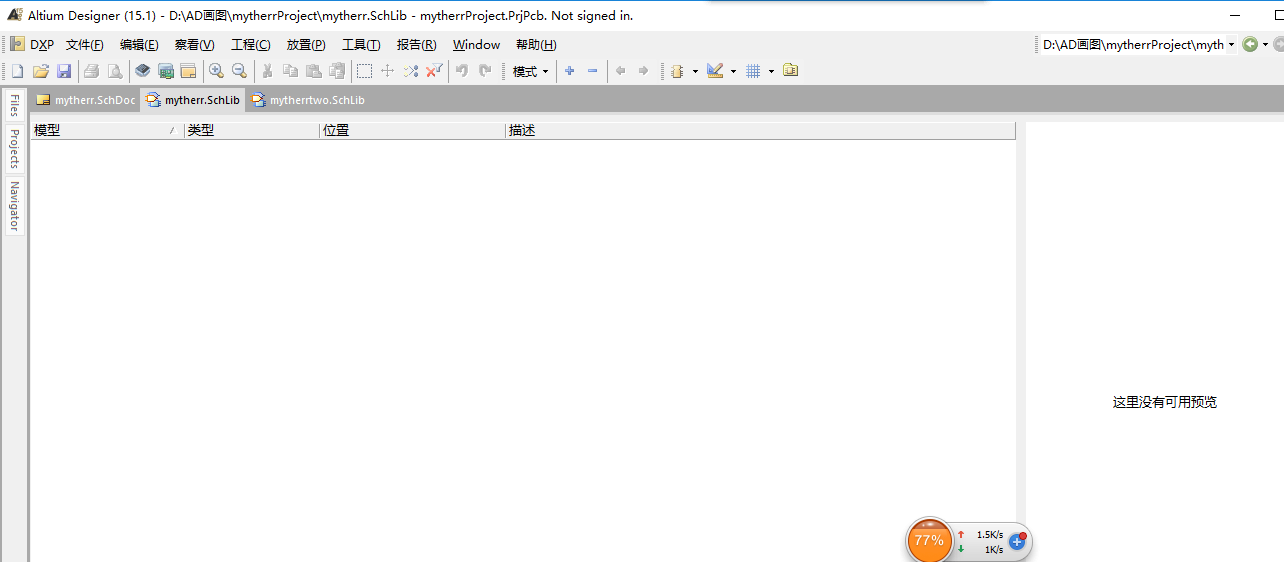Image resolution: width=1284 pixels, height=562 pixels.
Task: Open the 放置(P) menu
Action: pos(306,45)
